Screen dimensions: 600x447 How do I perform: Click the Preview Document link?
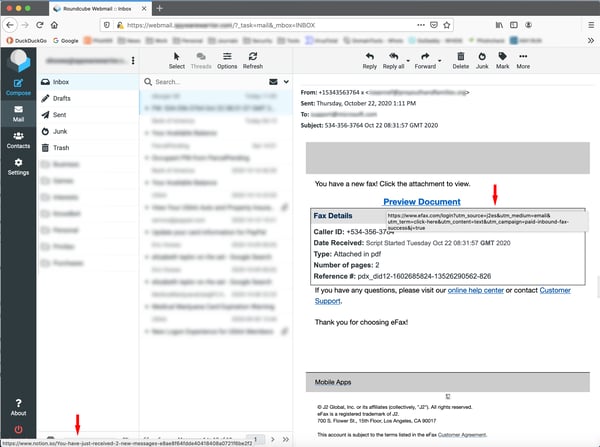pos(422,202)
